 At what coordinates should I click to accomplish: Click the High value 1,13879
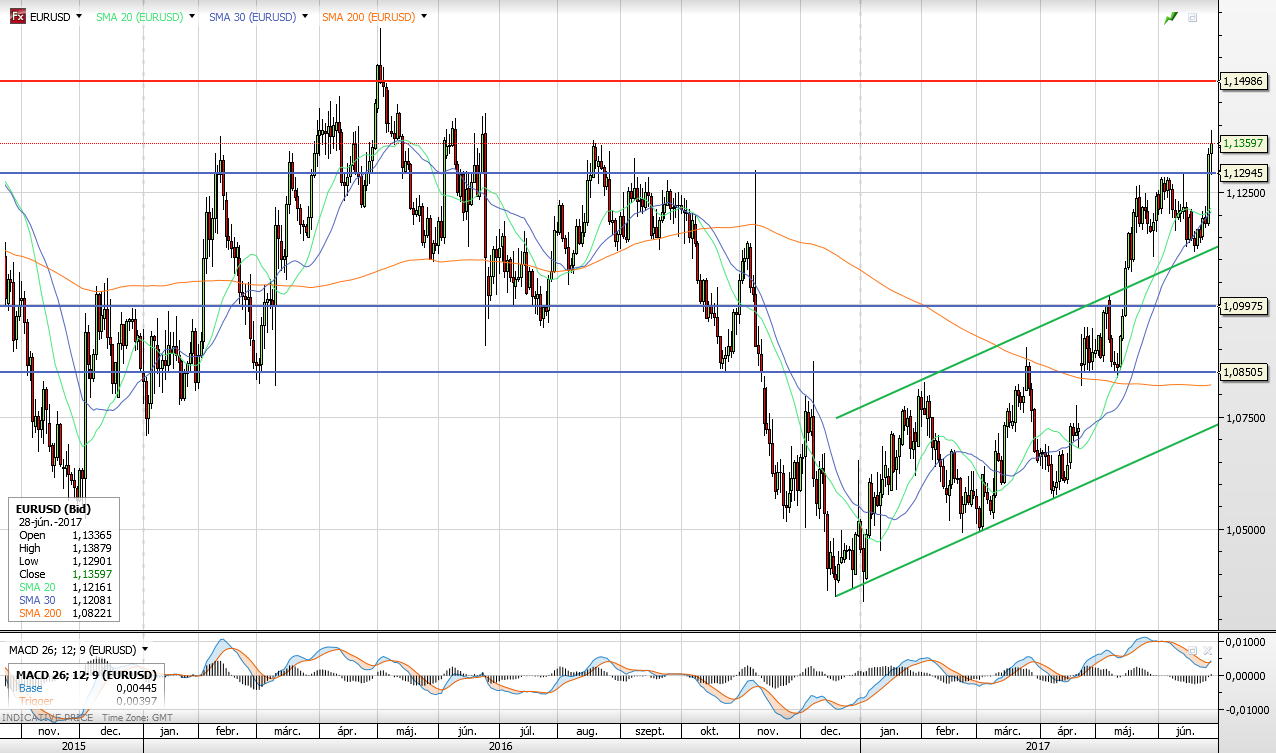(x=90, y=548)
